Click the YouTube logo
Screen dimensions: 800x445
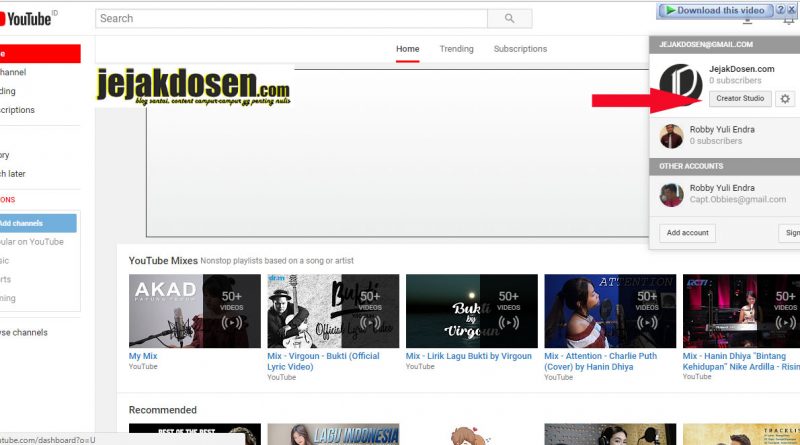[x=27, y=19]
